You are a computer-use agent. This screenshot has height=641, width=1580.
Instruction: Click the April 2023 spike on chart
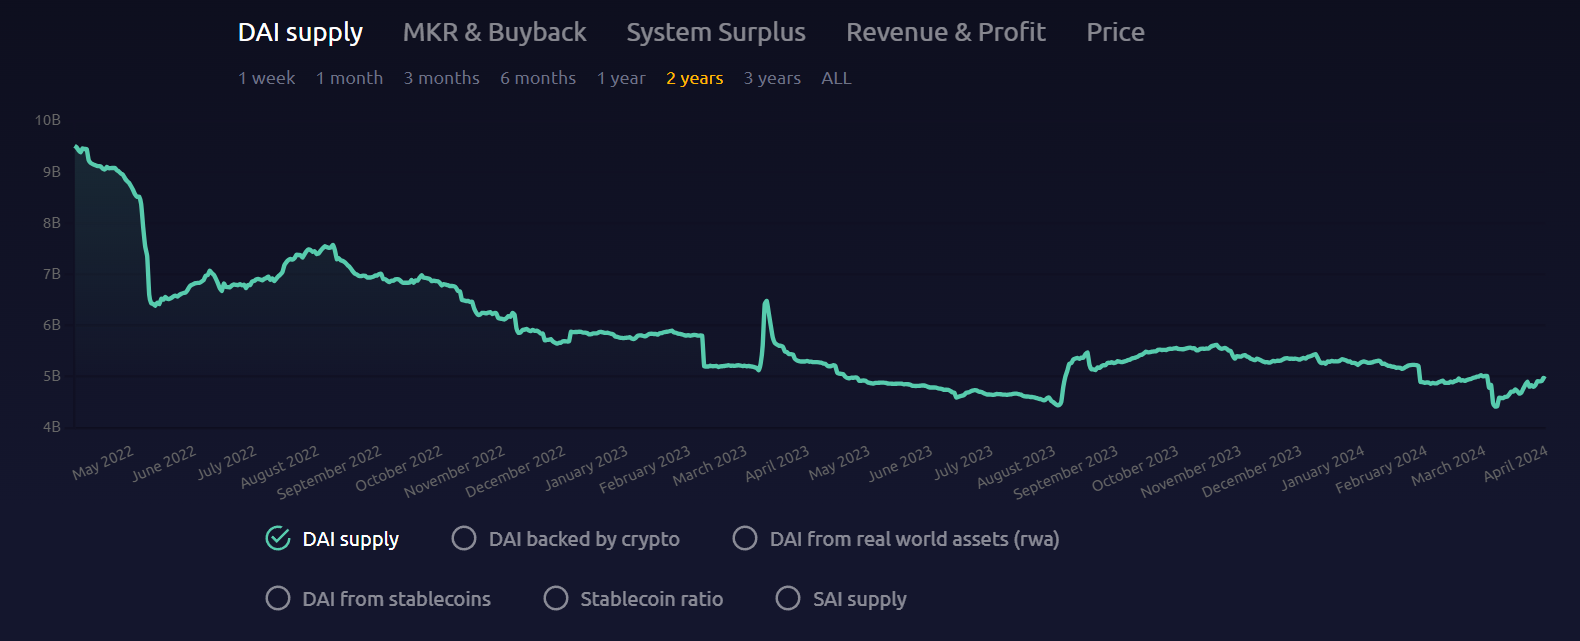tap(766, 302)
